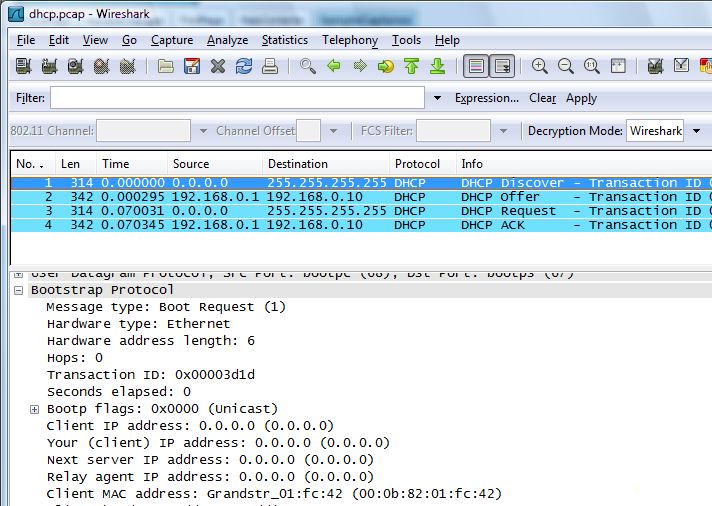Open the Channel Offset dropdown
The image size is (712, 506).
coord(333,131)
